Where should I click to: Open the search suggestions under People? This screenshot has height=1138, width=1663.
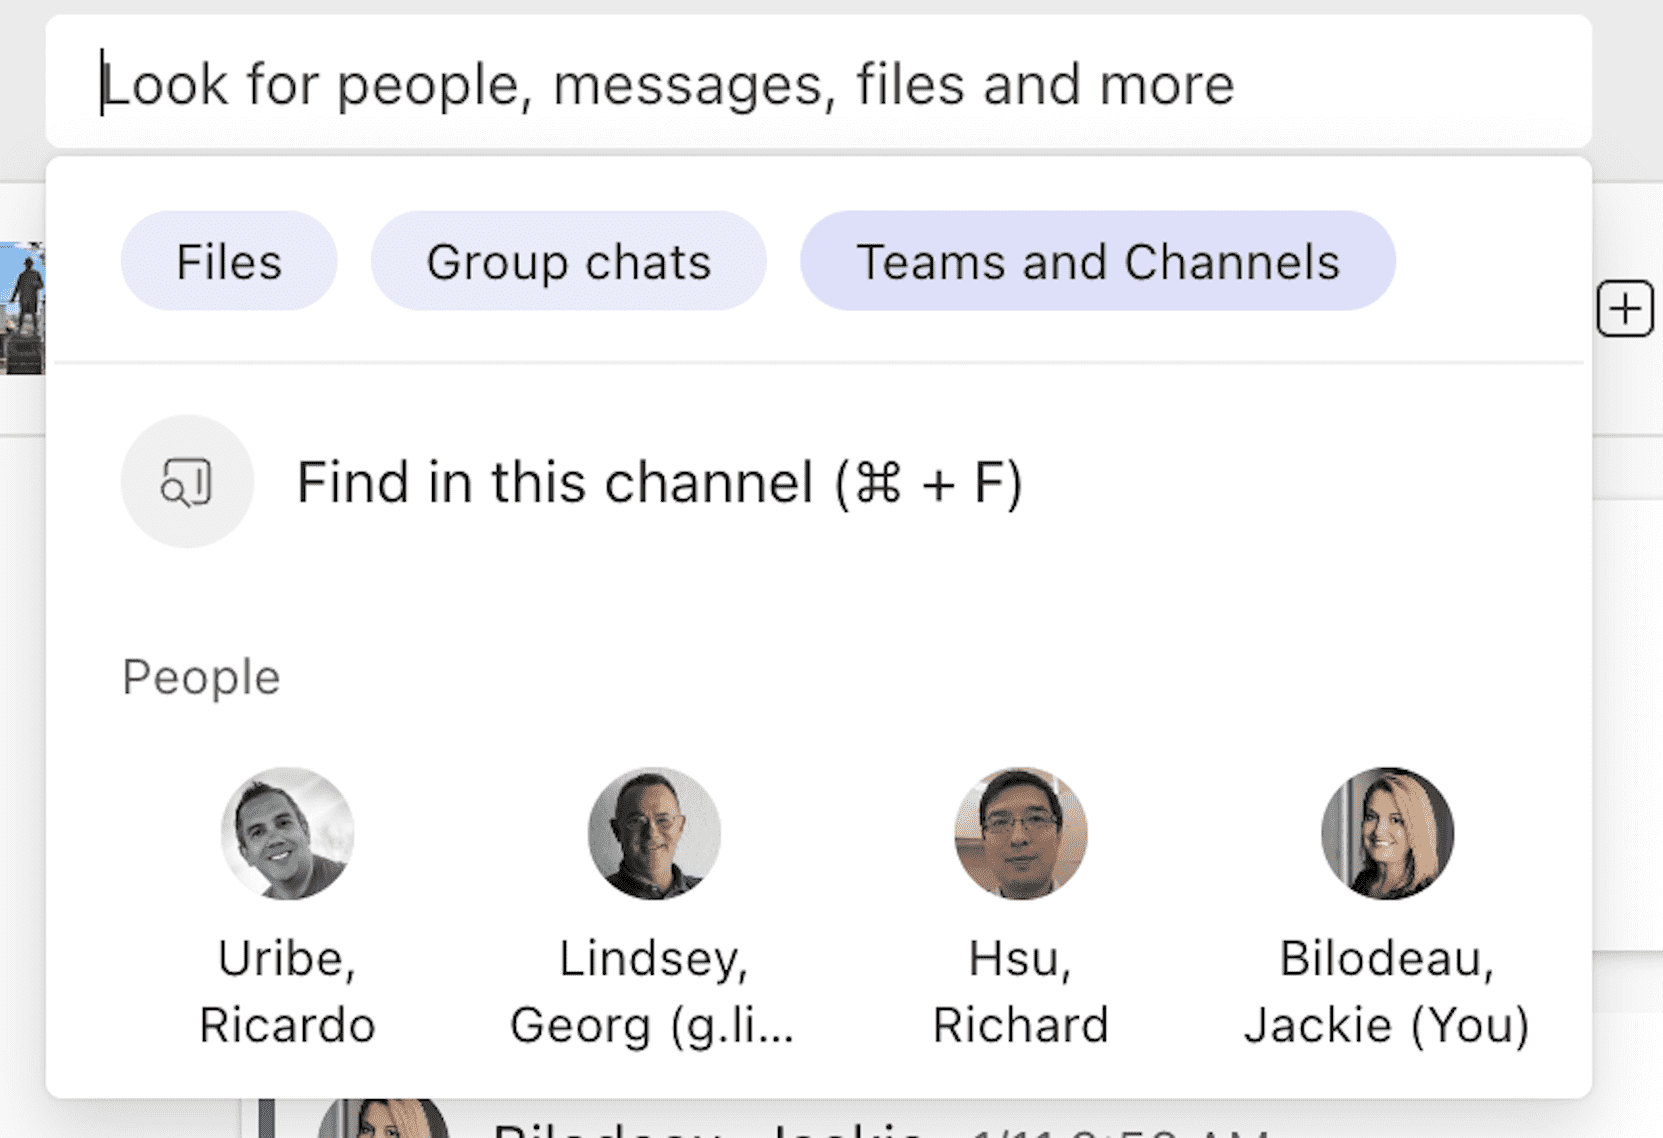(x=200, y=676)
